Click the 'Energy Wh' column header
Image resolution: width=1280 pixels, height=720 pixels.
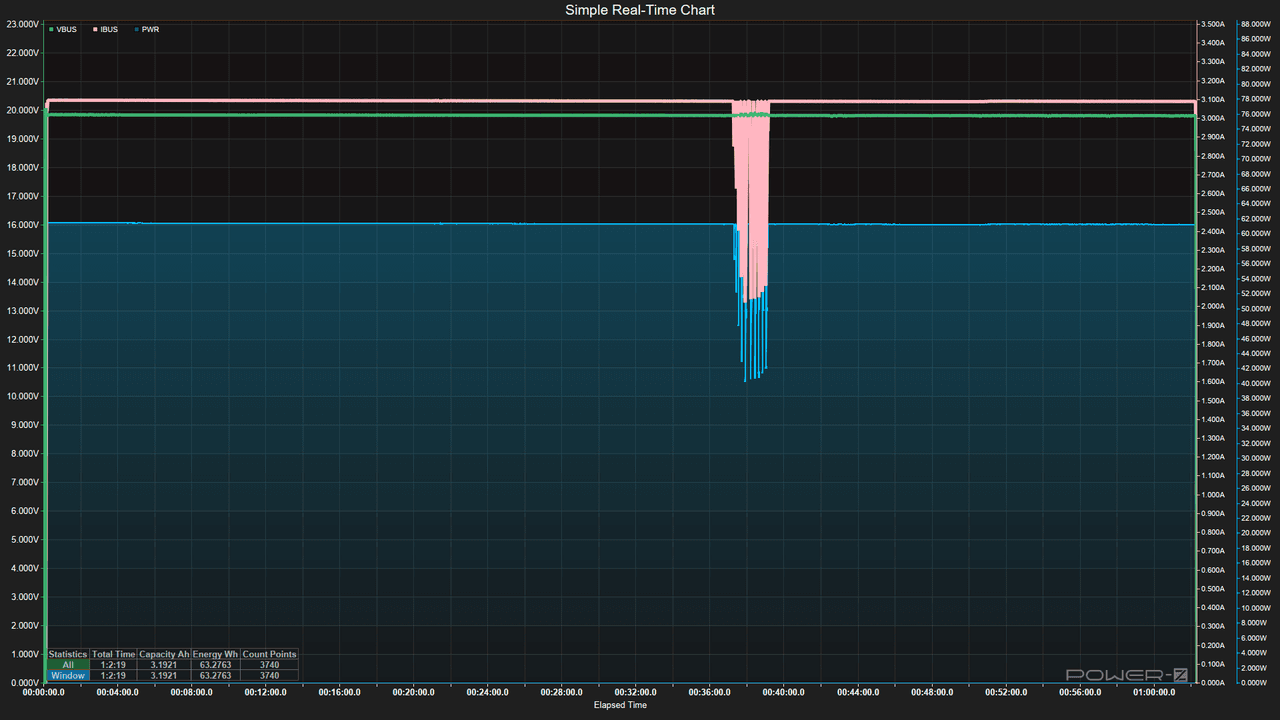[215, 655]
